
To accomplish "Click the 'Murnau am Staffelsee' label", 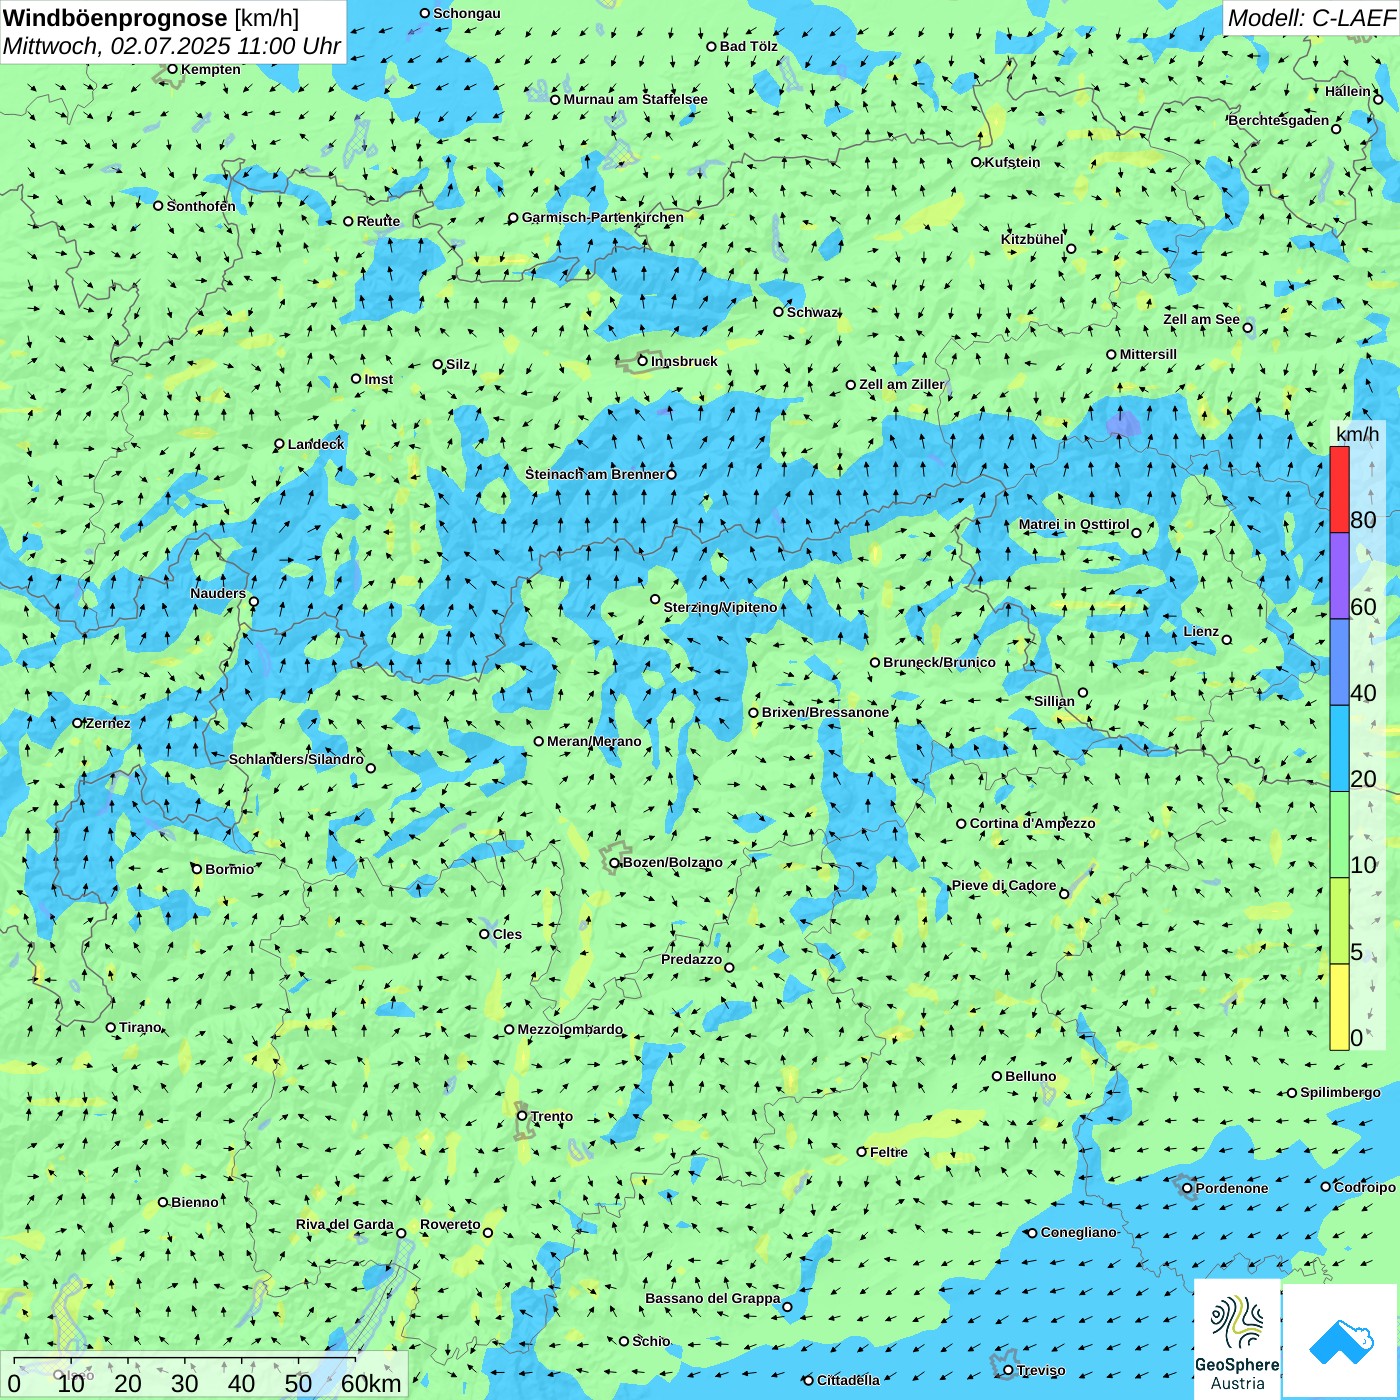I will pyautogui.click(x=636, y=99).
